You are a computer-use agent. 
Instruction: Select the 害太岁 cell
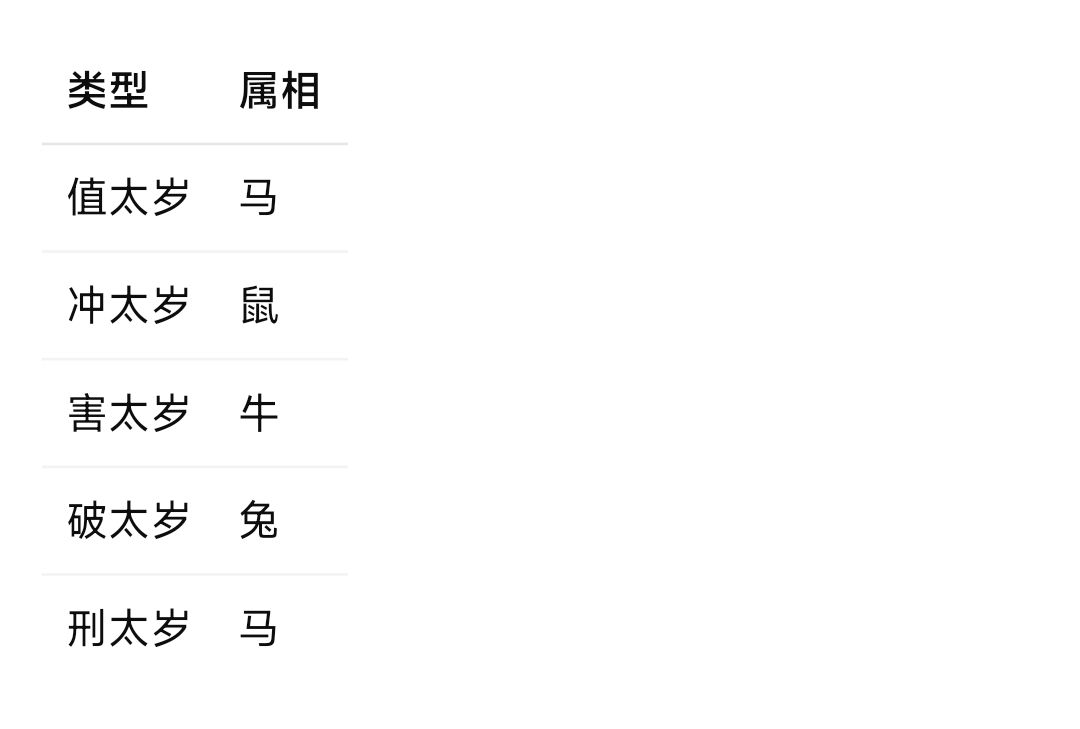[128, 413]
